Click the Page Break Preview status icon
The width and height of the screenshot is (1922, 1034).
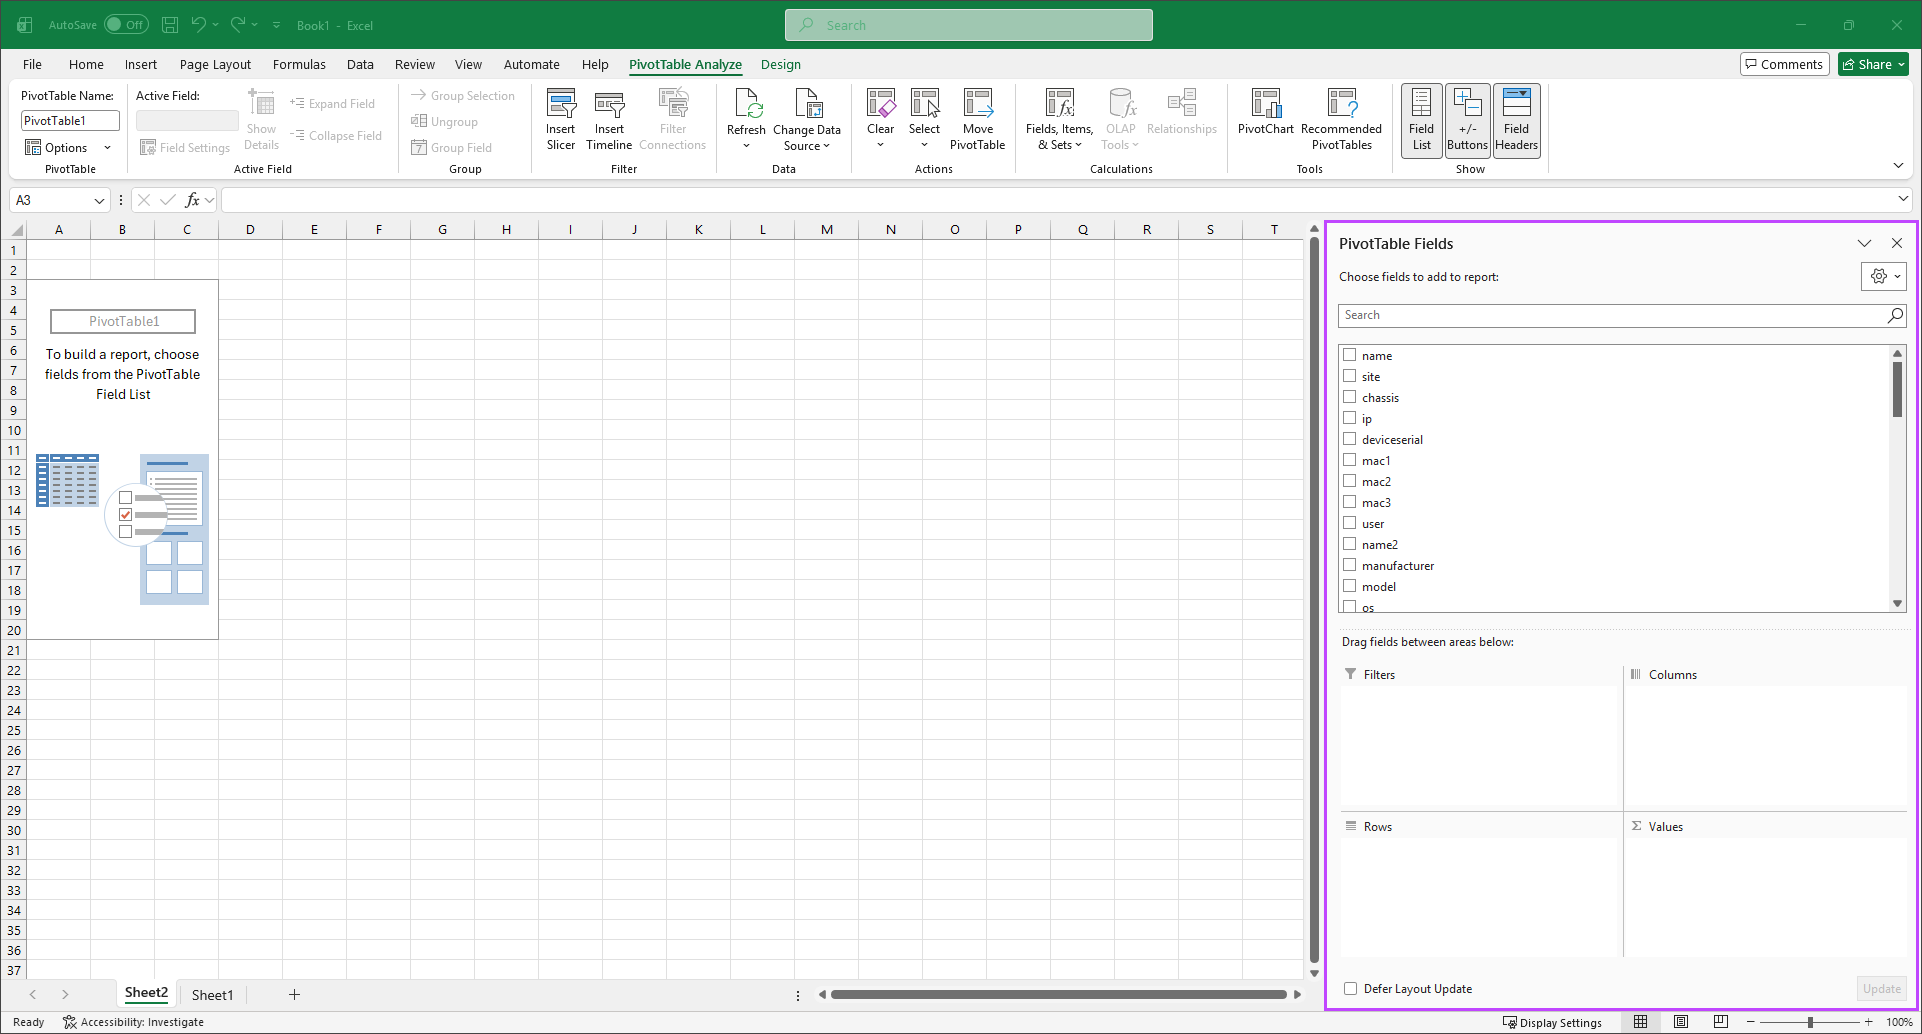[x=1720, y=1022]
